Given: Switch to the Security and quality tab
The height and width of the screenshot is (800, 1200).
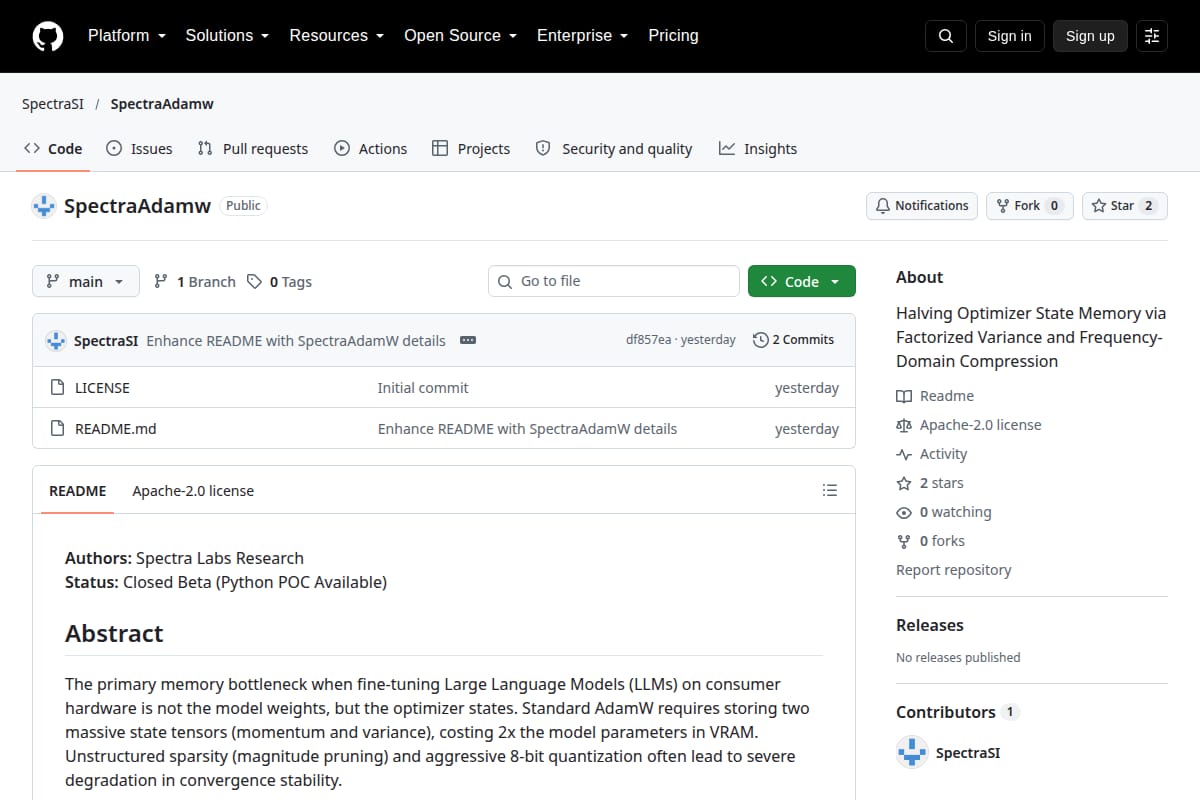Looking at the screenshot, I should (614, 149).
